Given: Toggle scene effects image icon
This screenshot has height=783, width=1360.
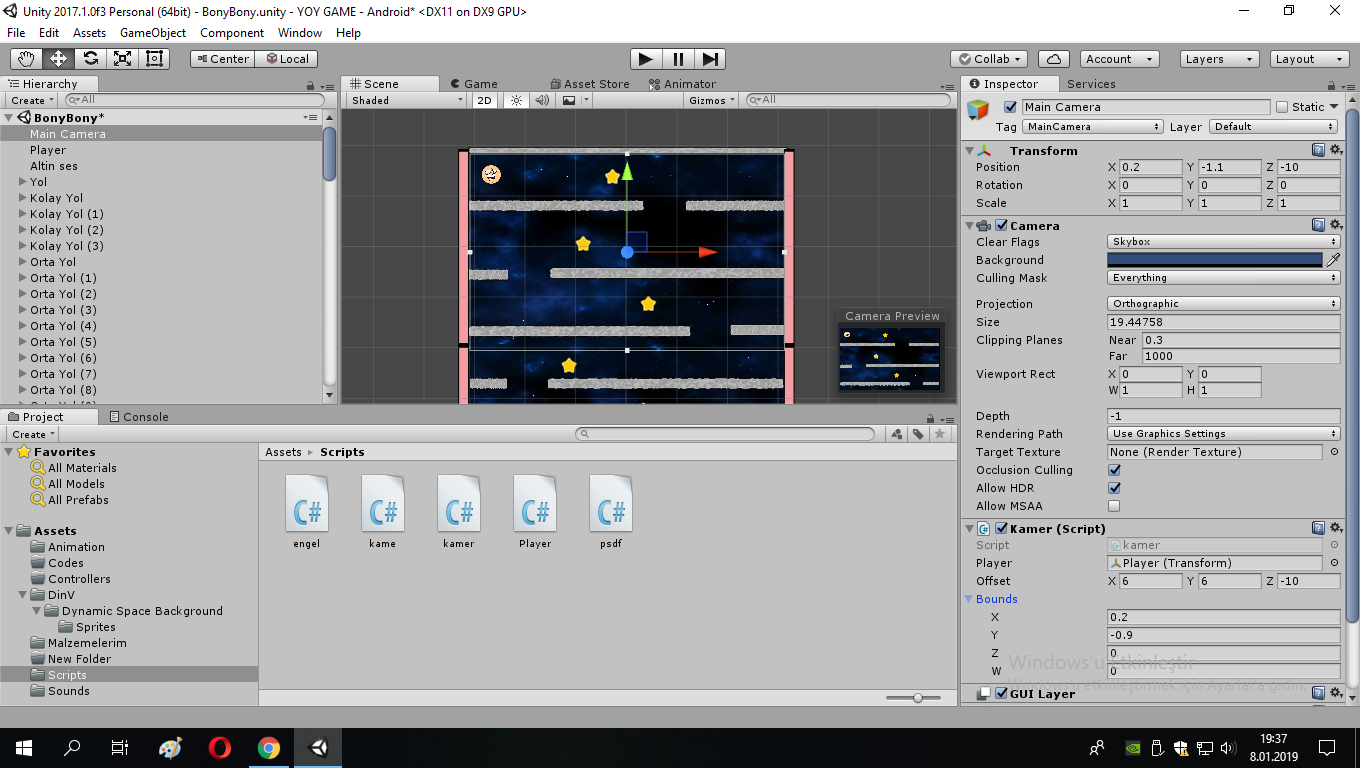Looking at the screenshot, I should [x=569, y=100].
